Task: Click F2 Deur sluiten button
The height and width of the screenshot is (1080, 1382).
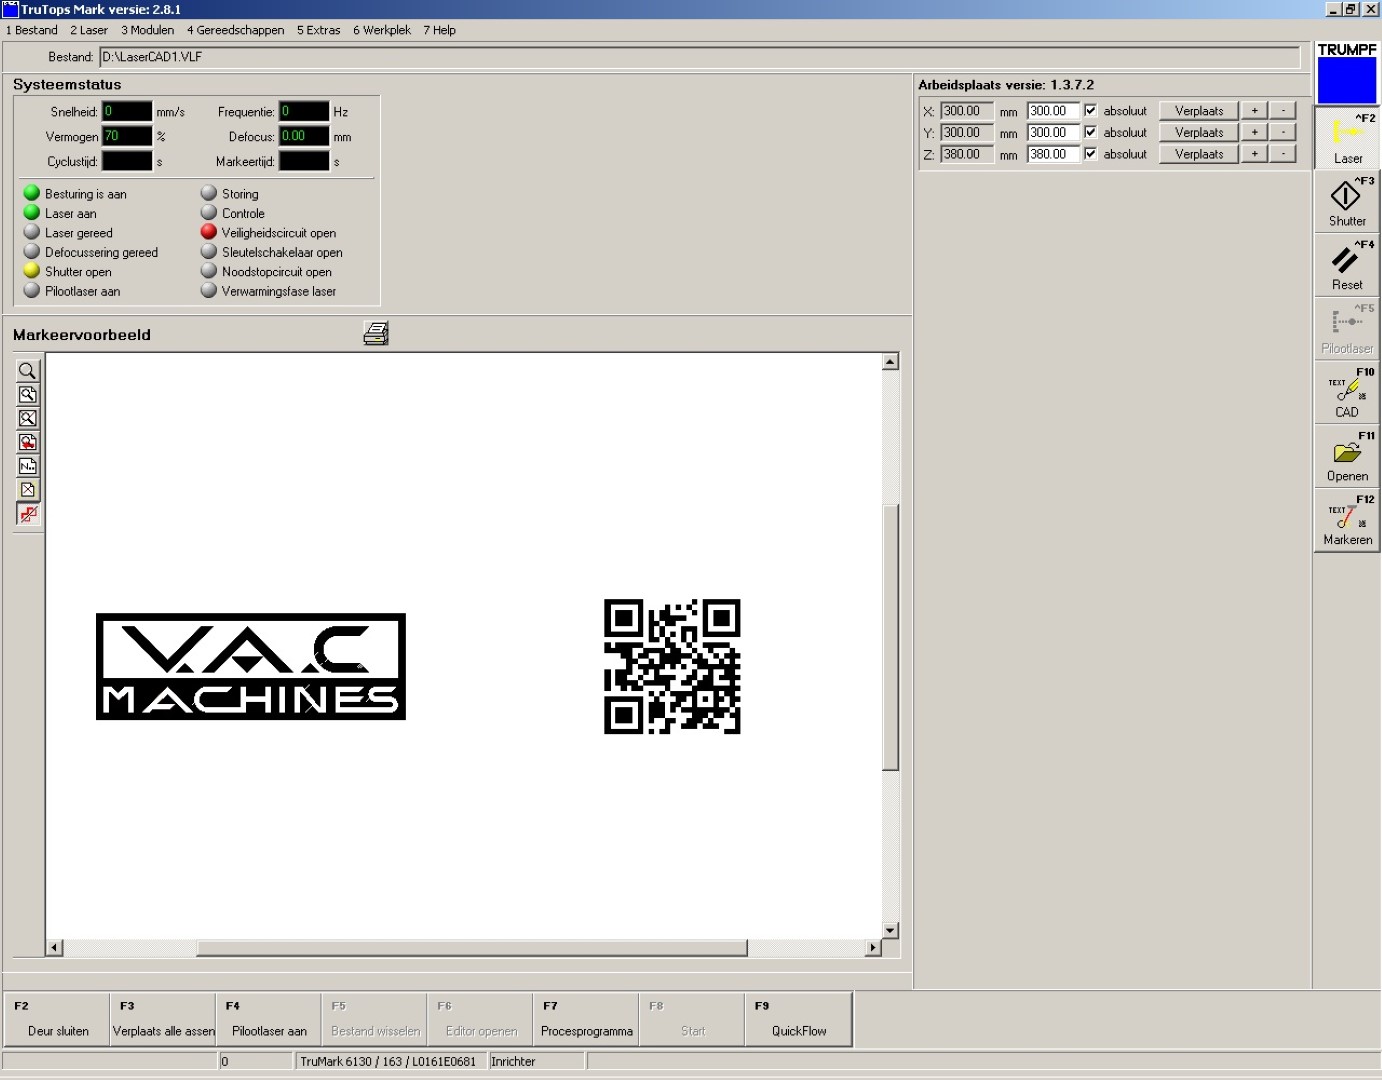Action: coord(57,1019)
